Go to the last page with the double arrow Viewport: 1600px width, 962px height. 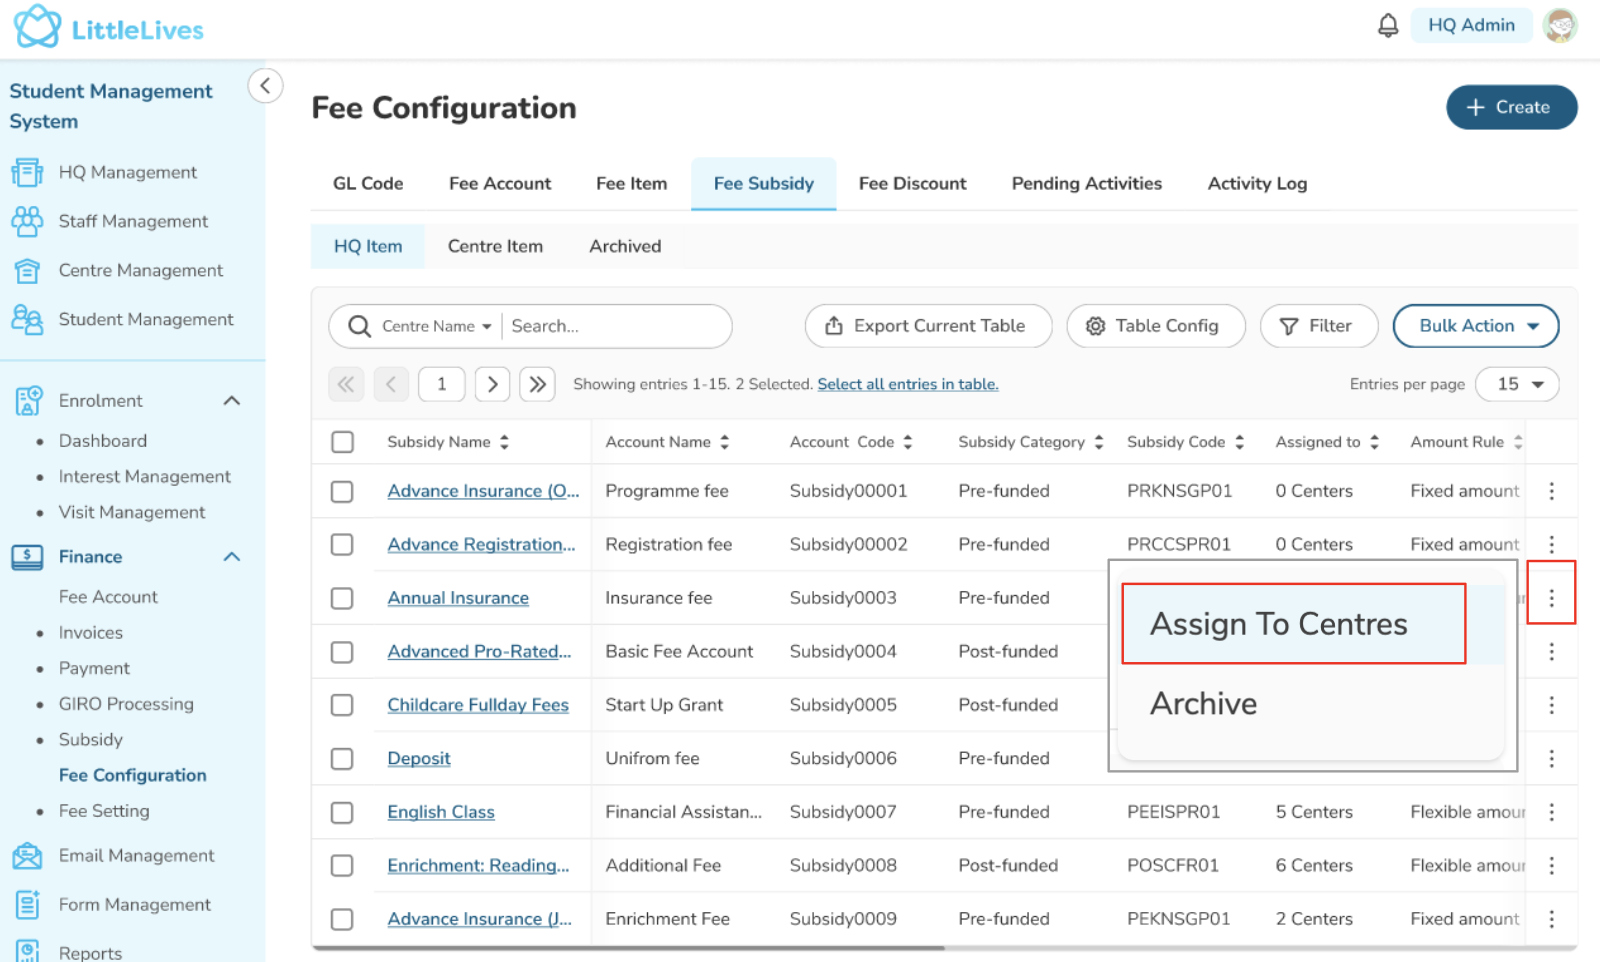[x=537, y=384]
